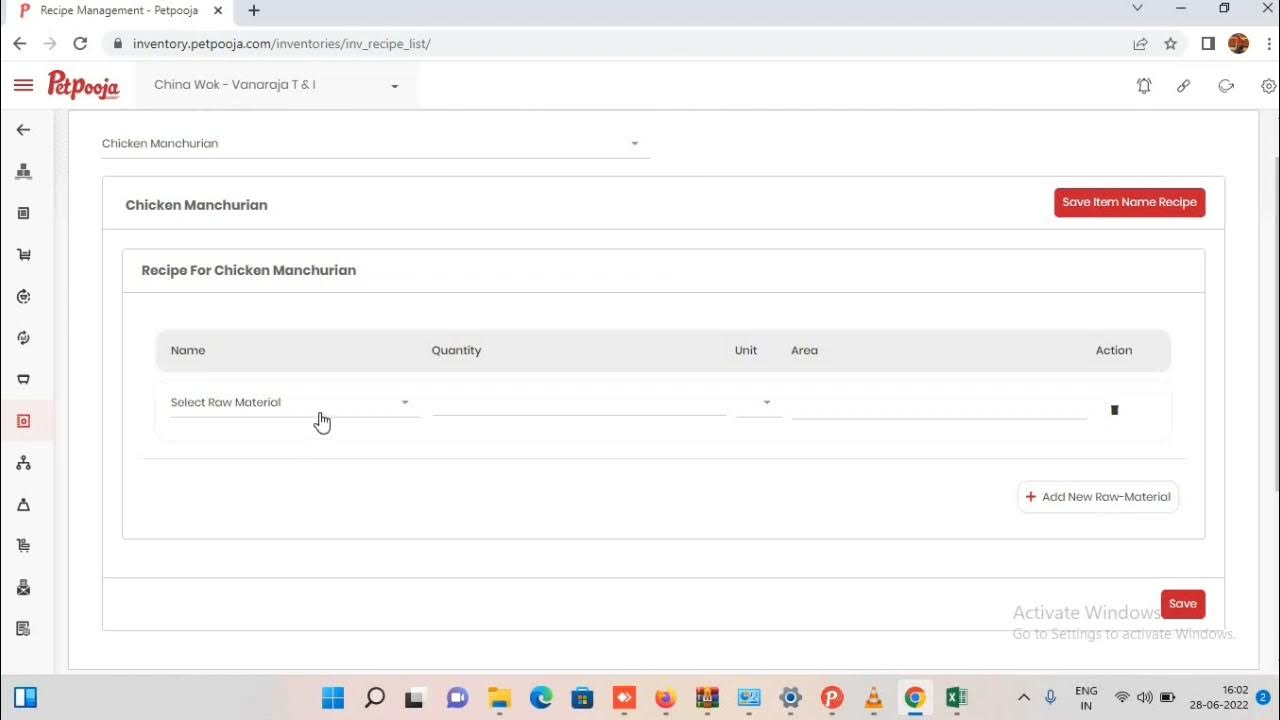Expand the China Wok outlet dropdown
This screenshot has height=720, width=1280.
tap(277, 85)
